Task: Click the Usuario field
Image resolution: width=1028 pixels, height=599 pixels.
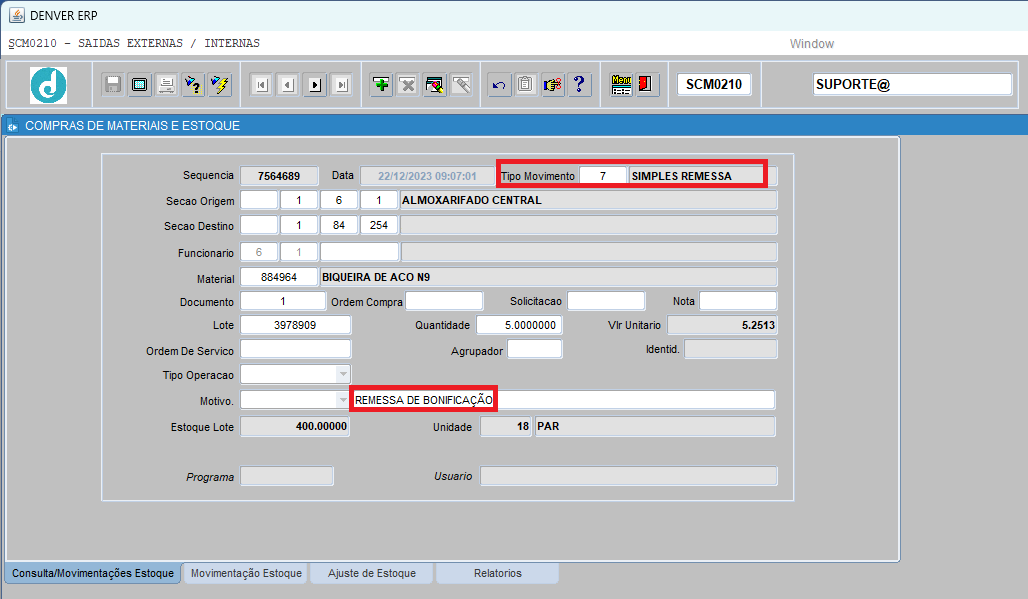Action: 629,476
